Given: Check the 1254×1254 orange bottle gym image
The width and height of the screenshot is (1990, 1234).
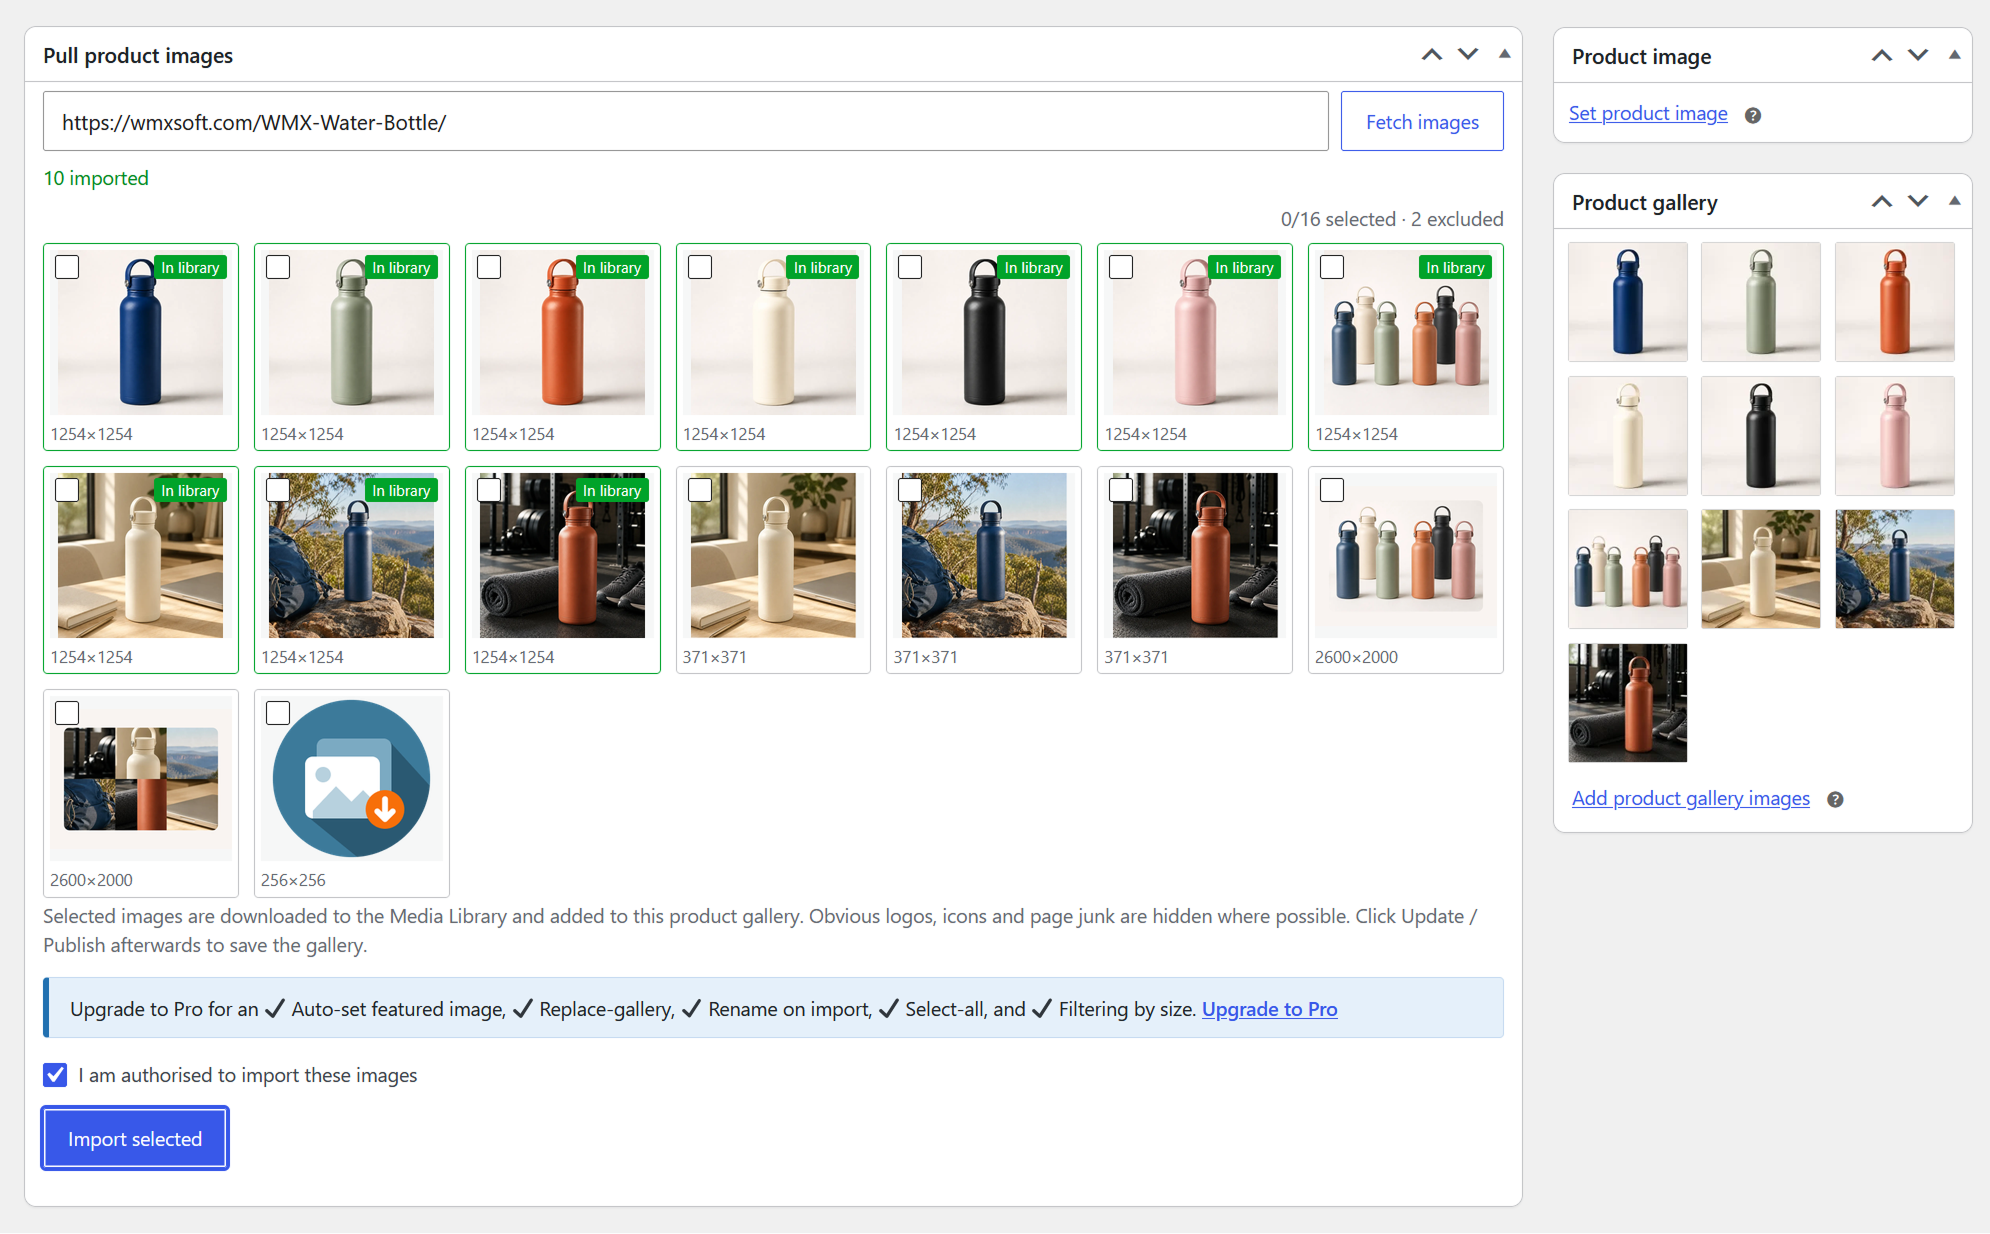Looking at the screenshot, I should tap(489, 490).
